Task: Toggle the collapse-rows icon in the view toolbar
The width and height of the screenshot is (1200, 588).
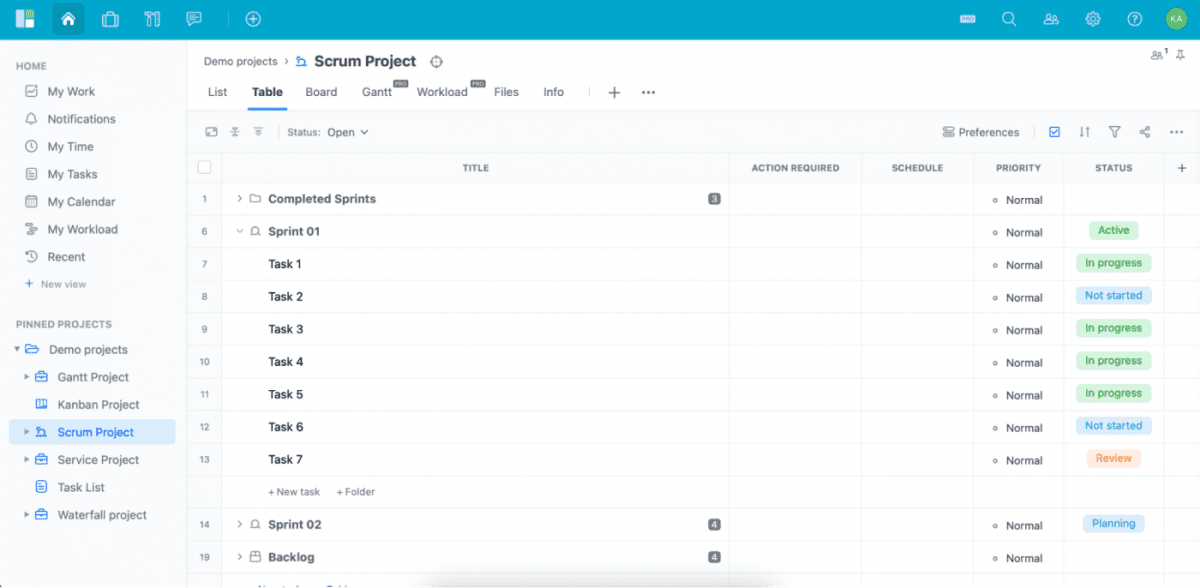Action: click(236, 131)
